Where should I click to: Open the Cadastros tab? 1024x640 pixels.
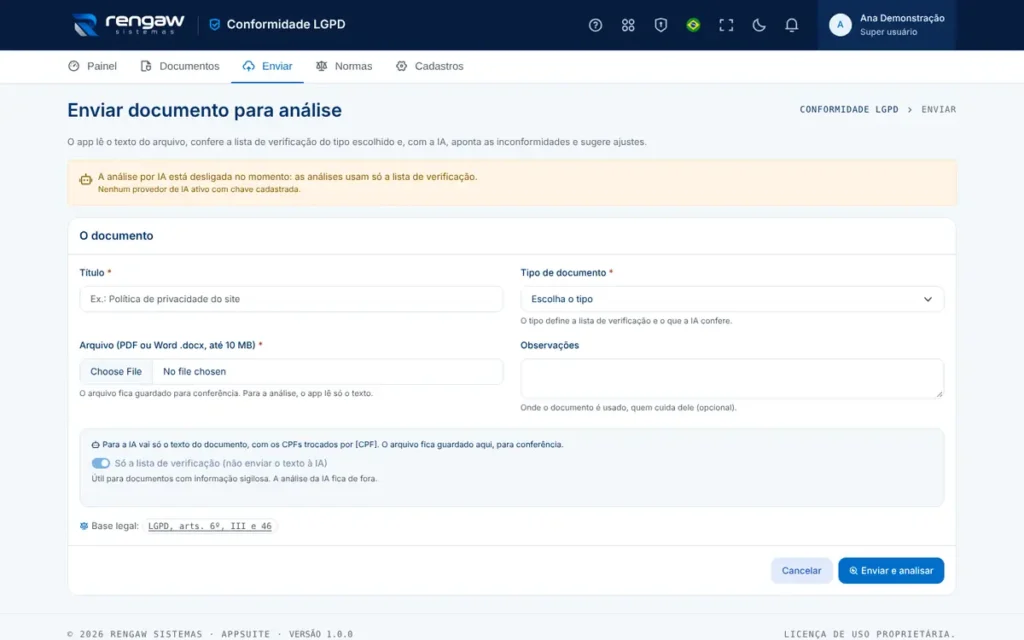point(429,66)
